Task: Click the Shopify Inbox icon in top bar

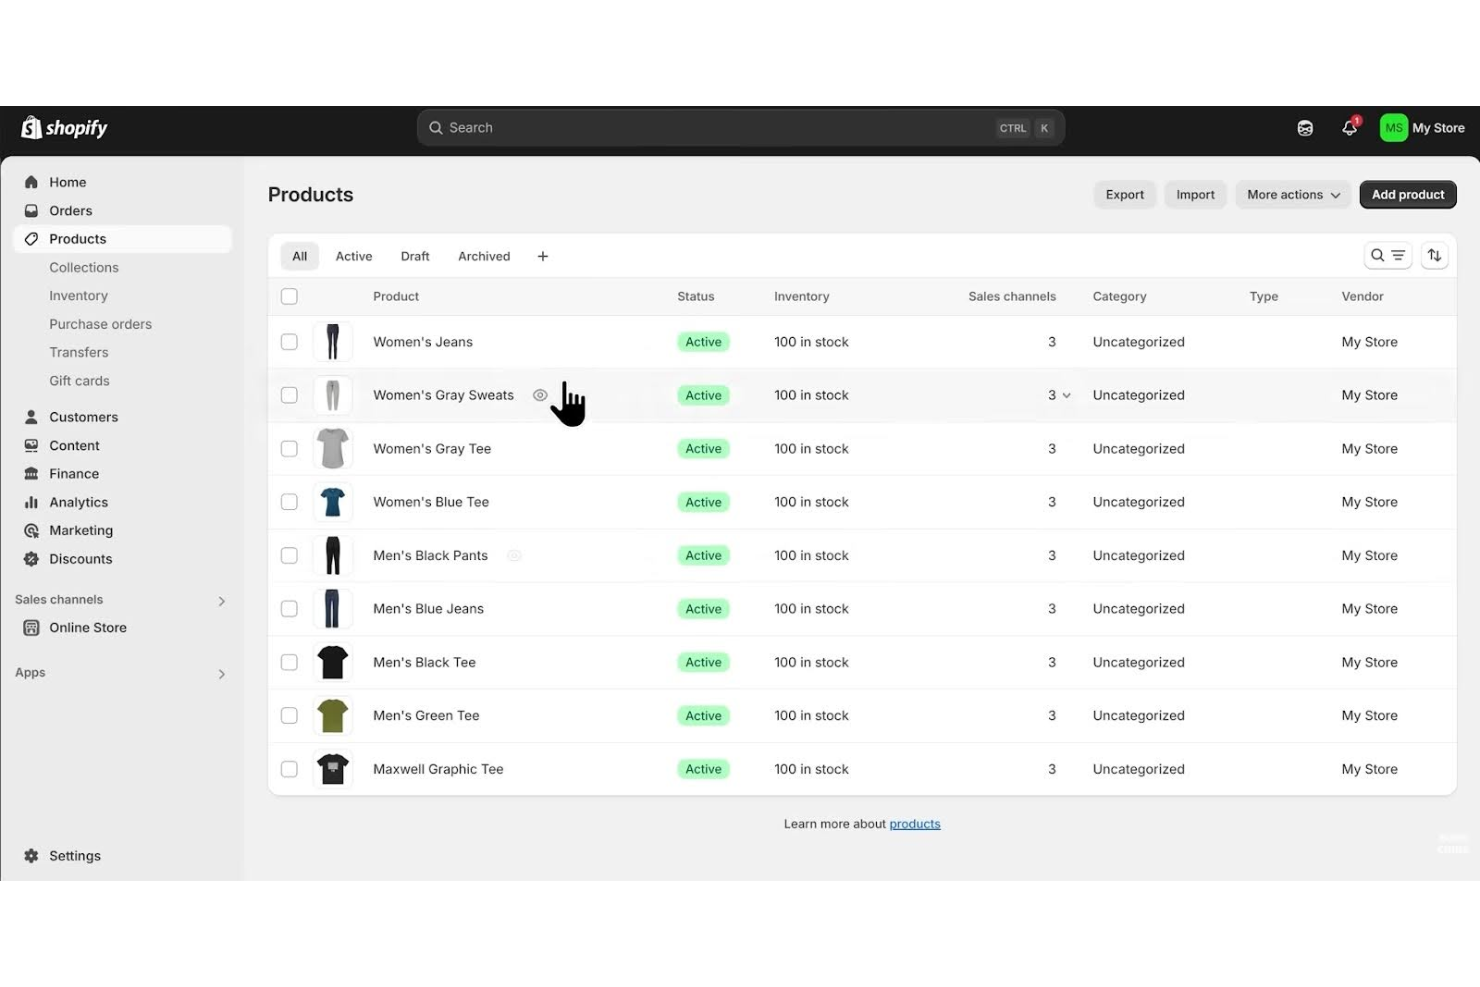Action: pyautogui.click(x=1305, y=127)
